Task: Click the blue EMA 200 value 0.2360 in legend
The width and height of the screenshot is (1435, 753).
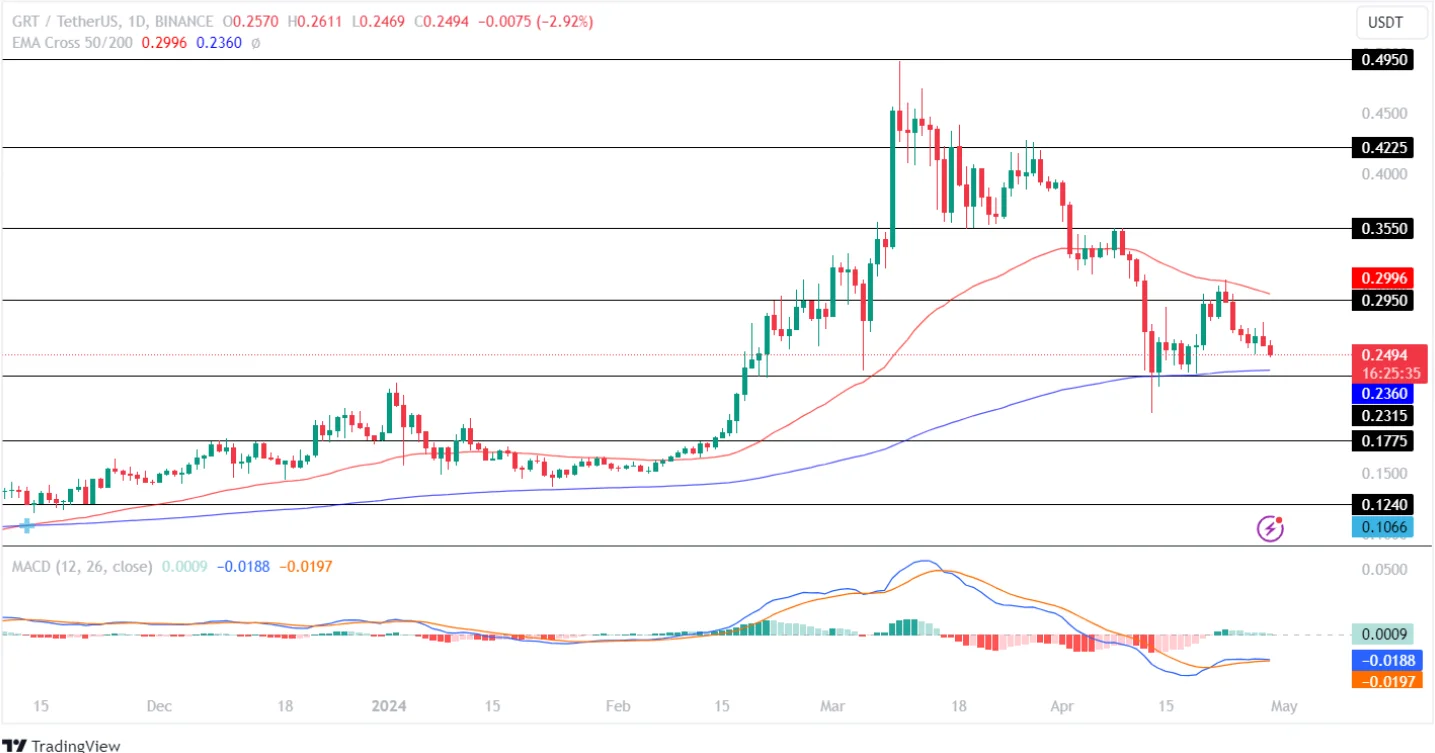Action: pyautogui.click(x=220, y=43)
